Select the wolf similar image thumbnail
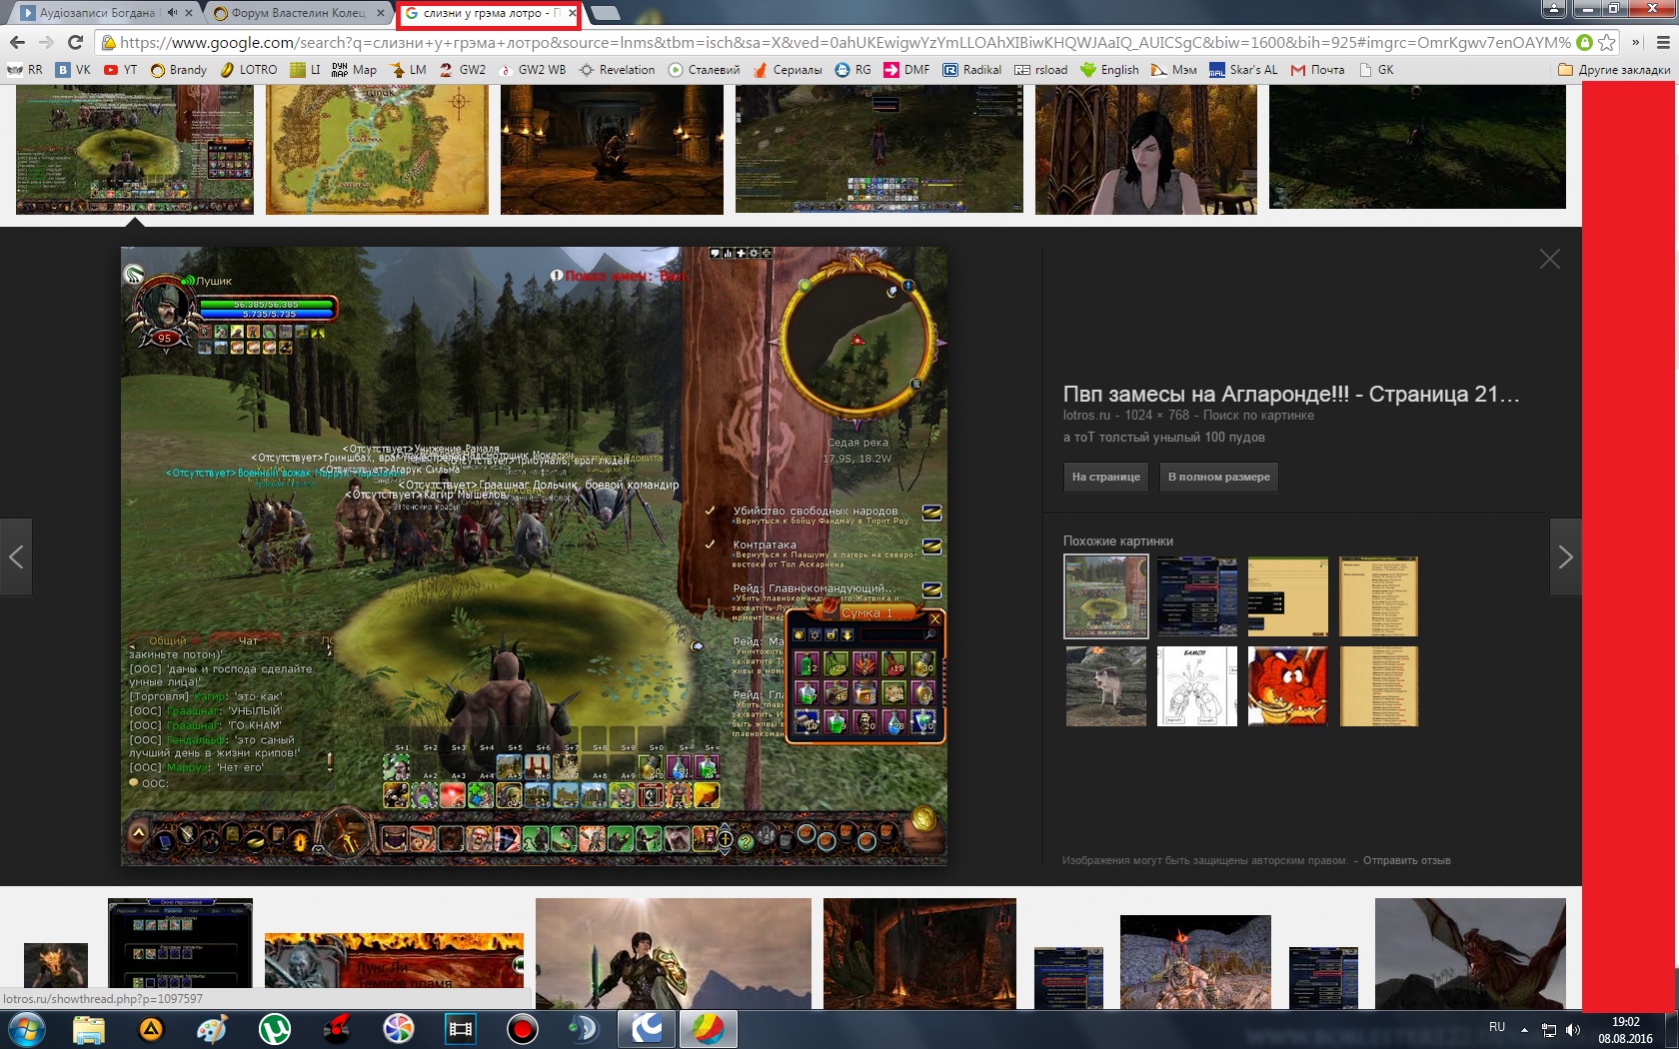Image resolution: width=1679 pixels, height=1049 pixels. (x=1105, y=686)
